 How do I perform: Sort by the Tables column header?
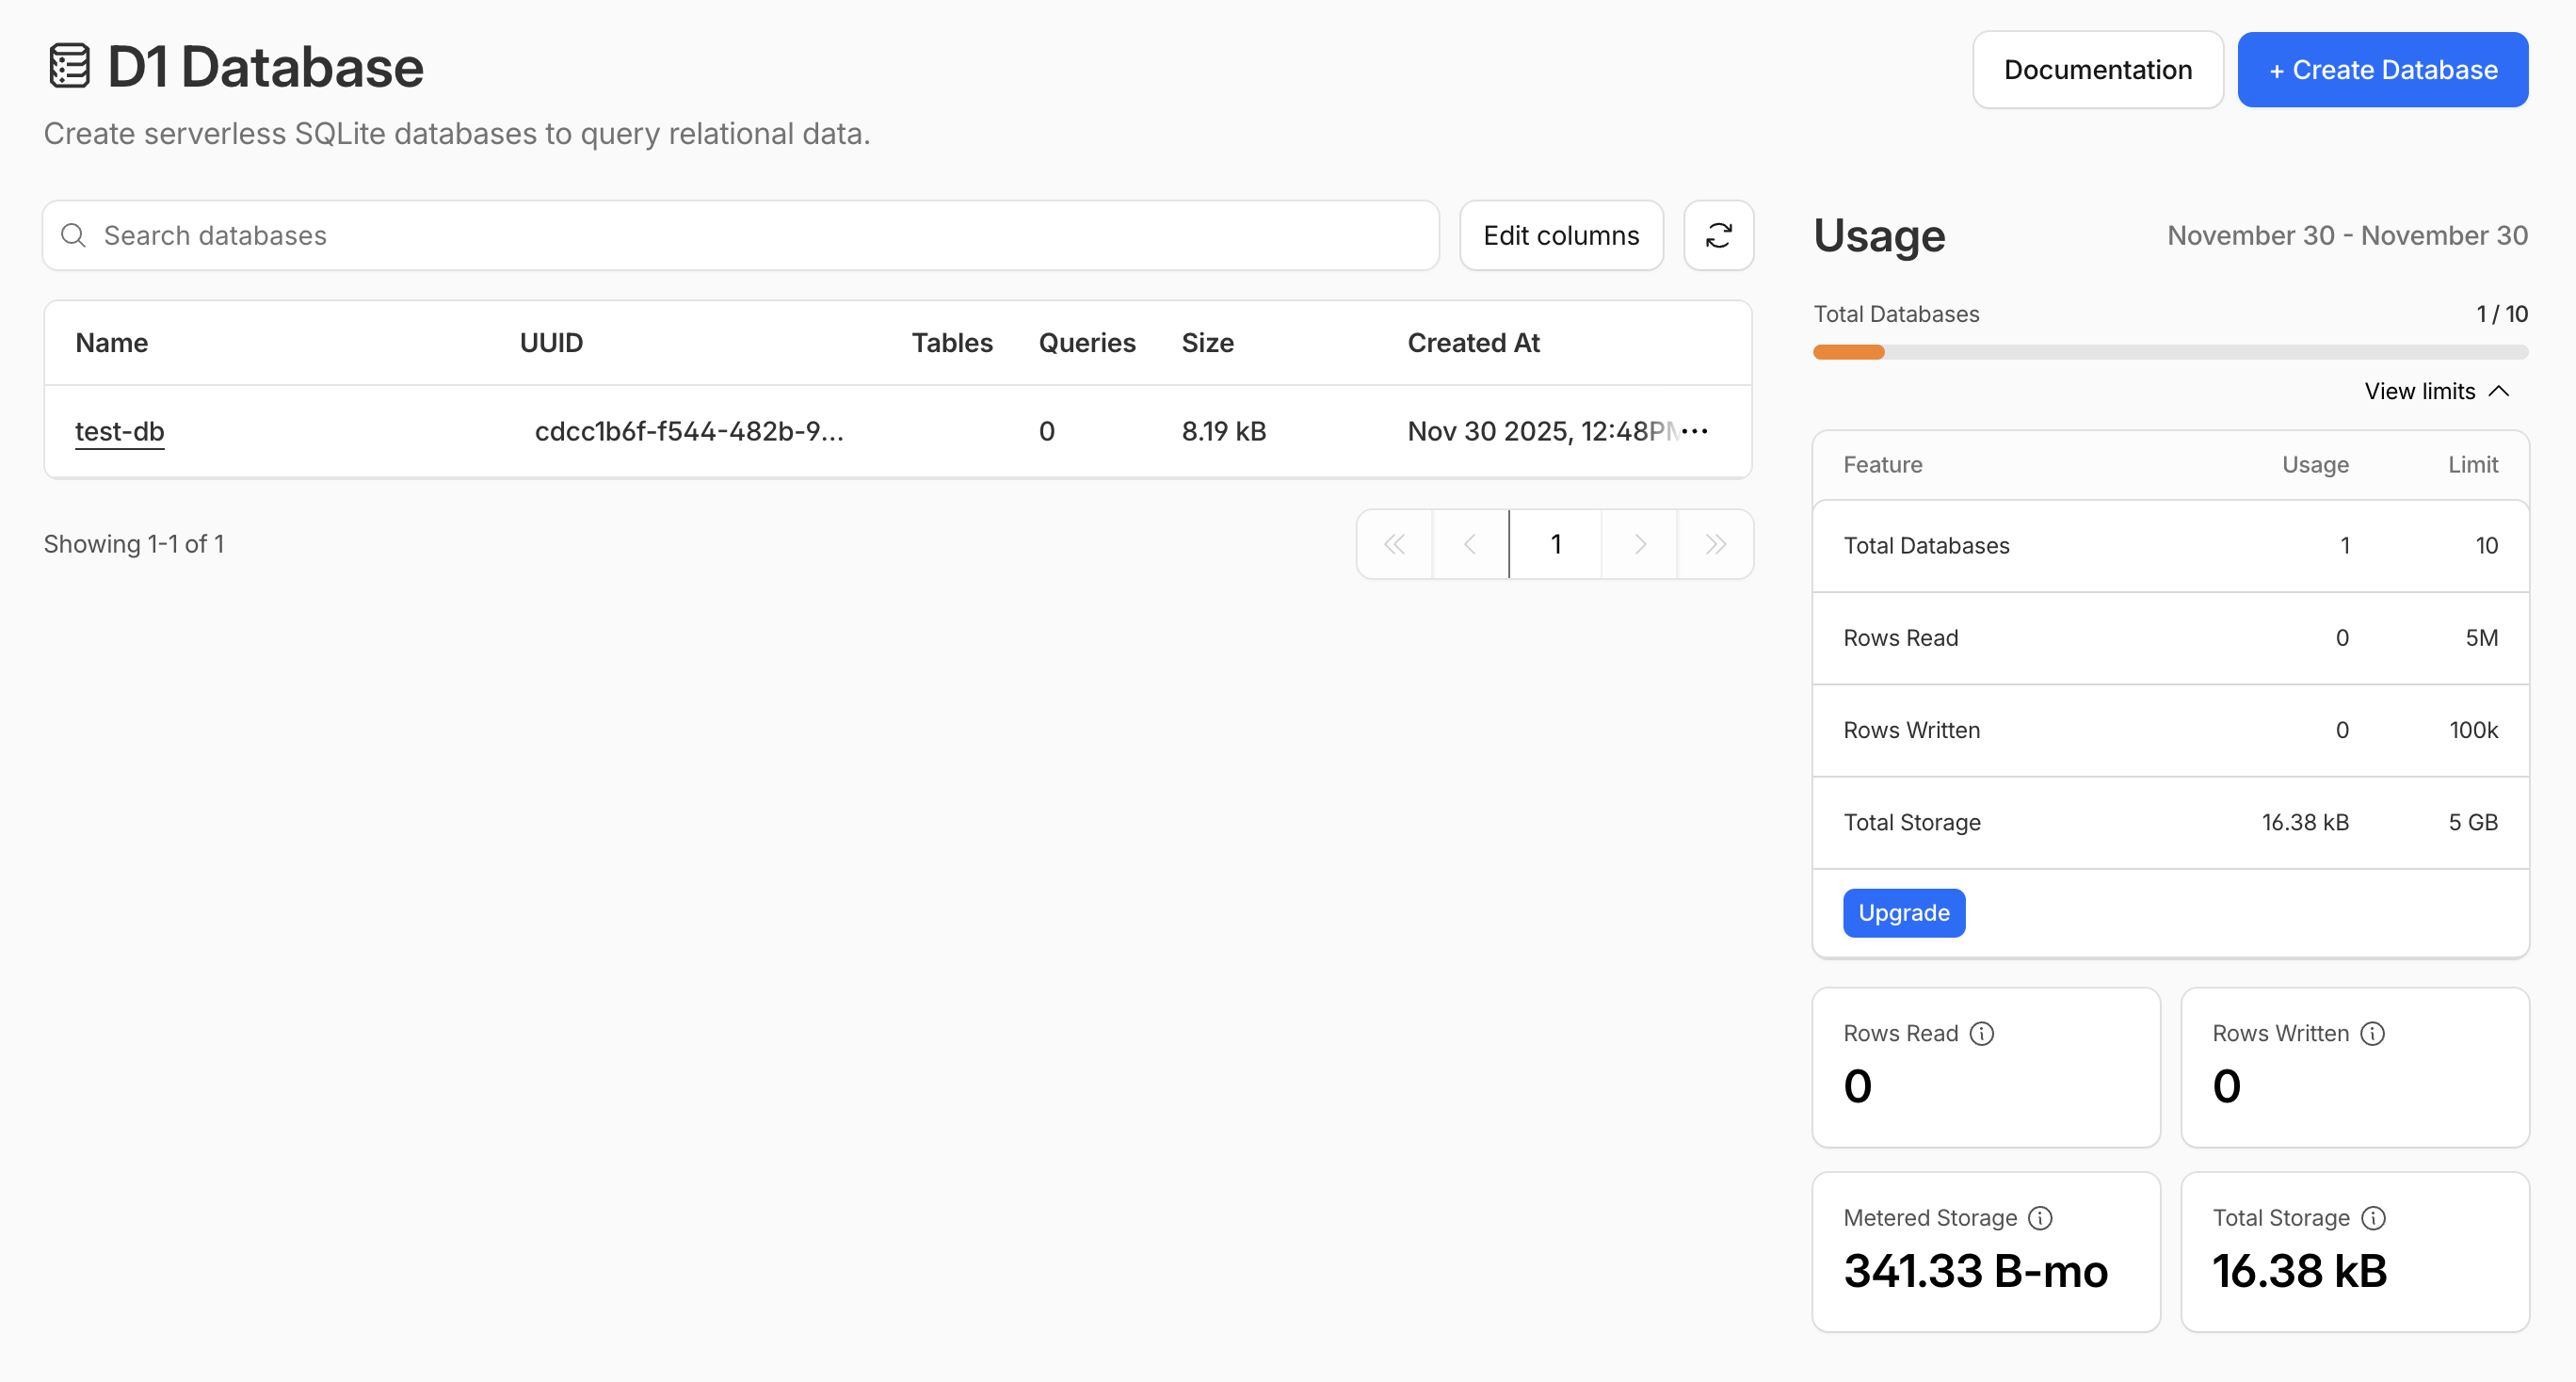coord(952,343)
